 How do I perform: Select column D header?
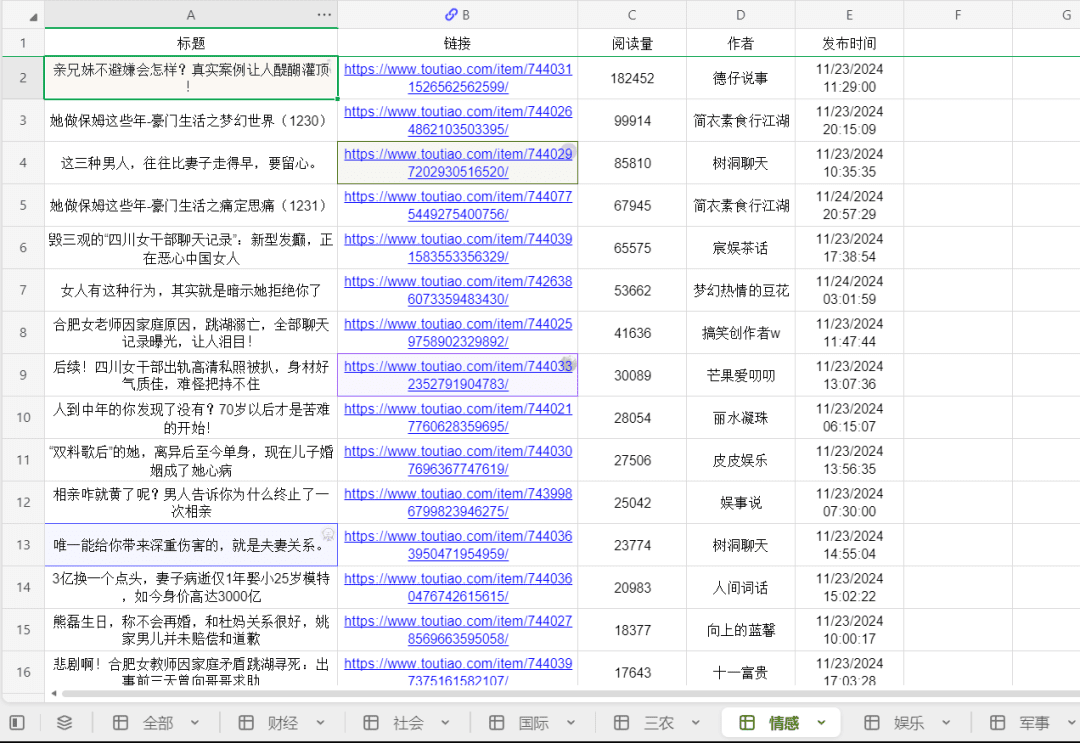pyautogui.click(x=740, y=14)
